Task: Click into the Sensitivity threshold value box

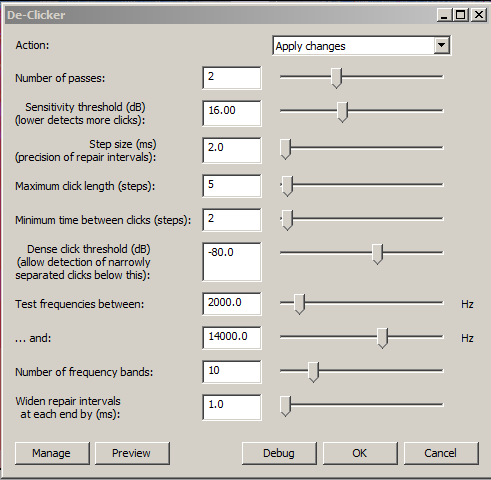Action: click(232, 113)
